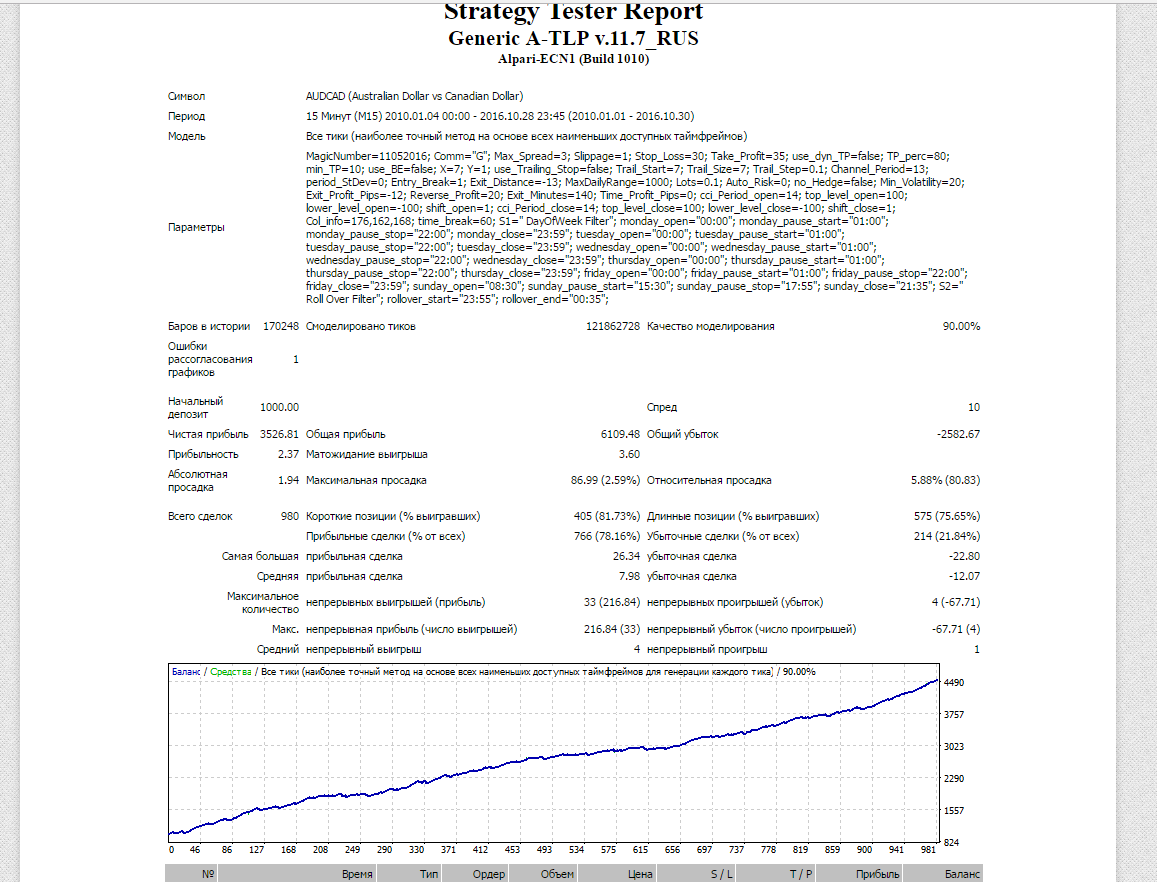Click the Средства legend label on the chart
This screenshot has width=1157, height=882.
[231, 672]
